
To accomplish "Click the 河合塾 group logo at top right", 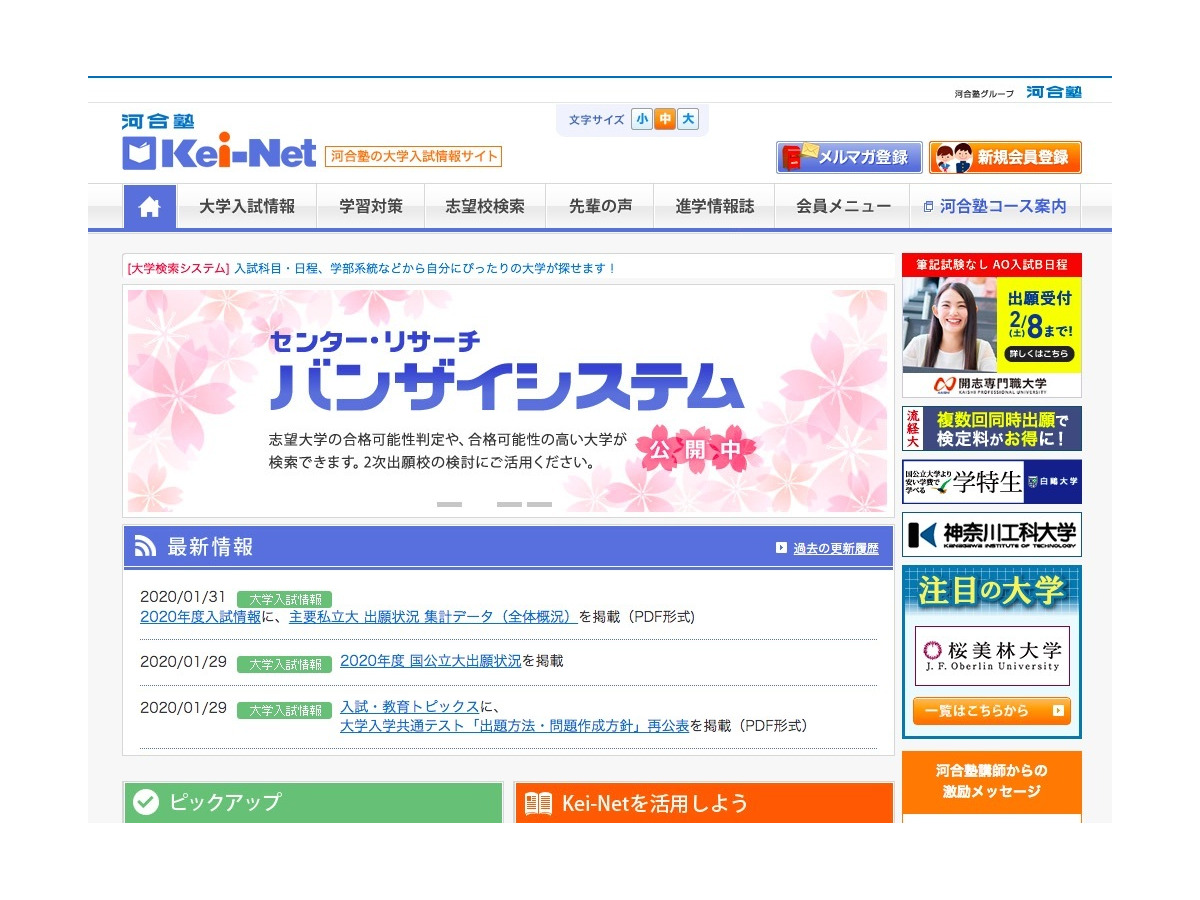I will point(1053,92).
